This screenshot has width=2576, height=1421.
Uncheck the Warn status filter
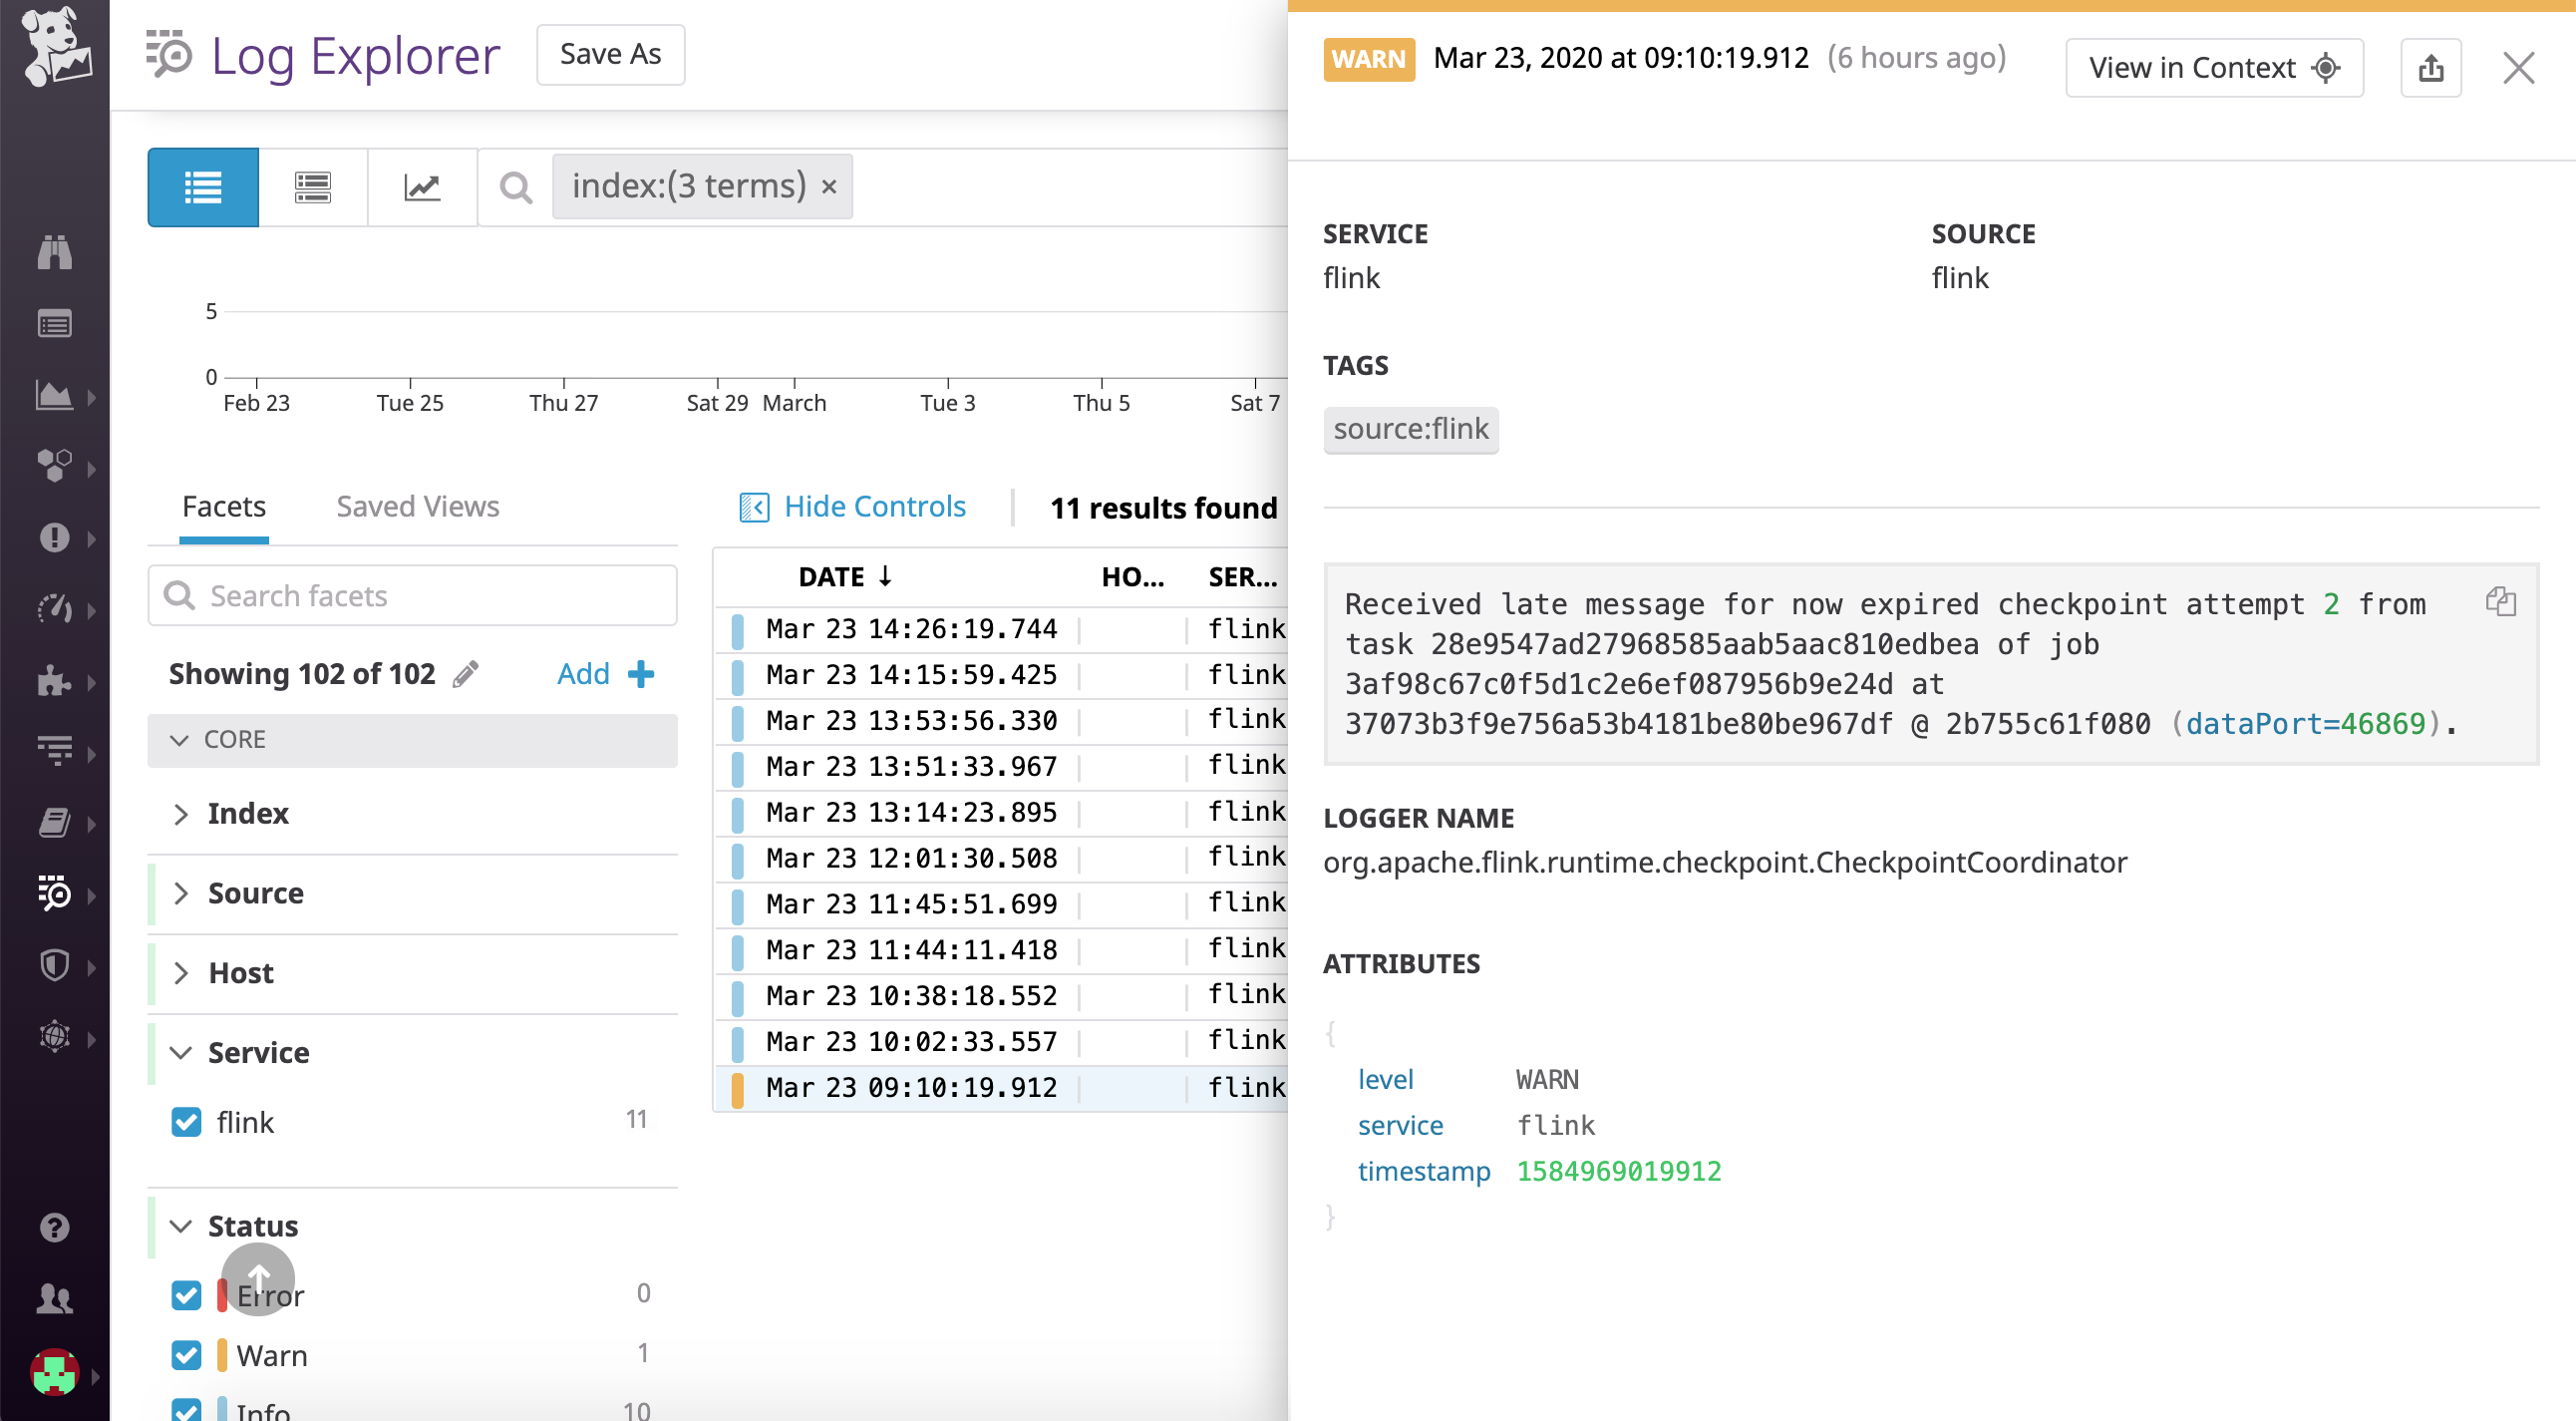(x=186, y=1355)
